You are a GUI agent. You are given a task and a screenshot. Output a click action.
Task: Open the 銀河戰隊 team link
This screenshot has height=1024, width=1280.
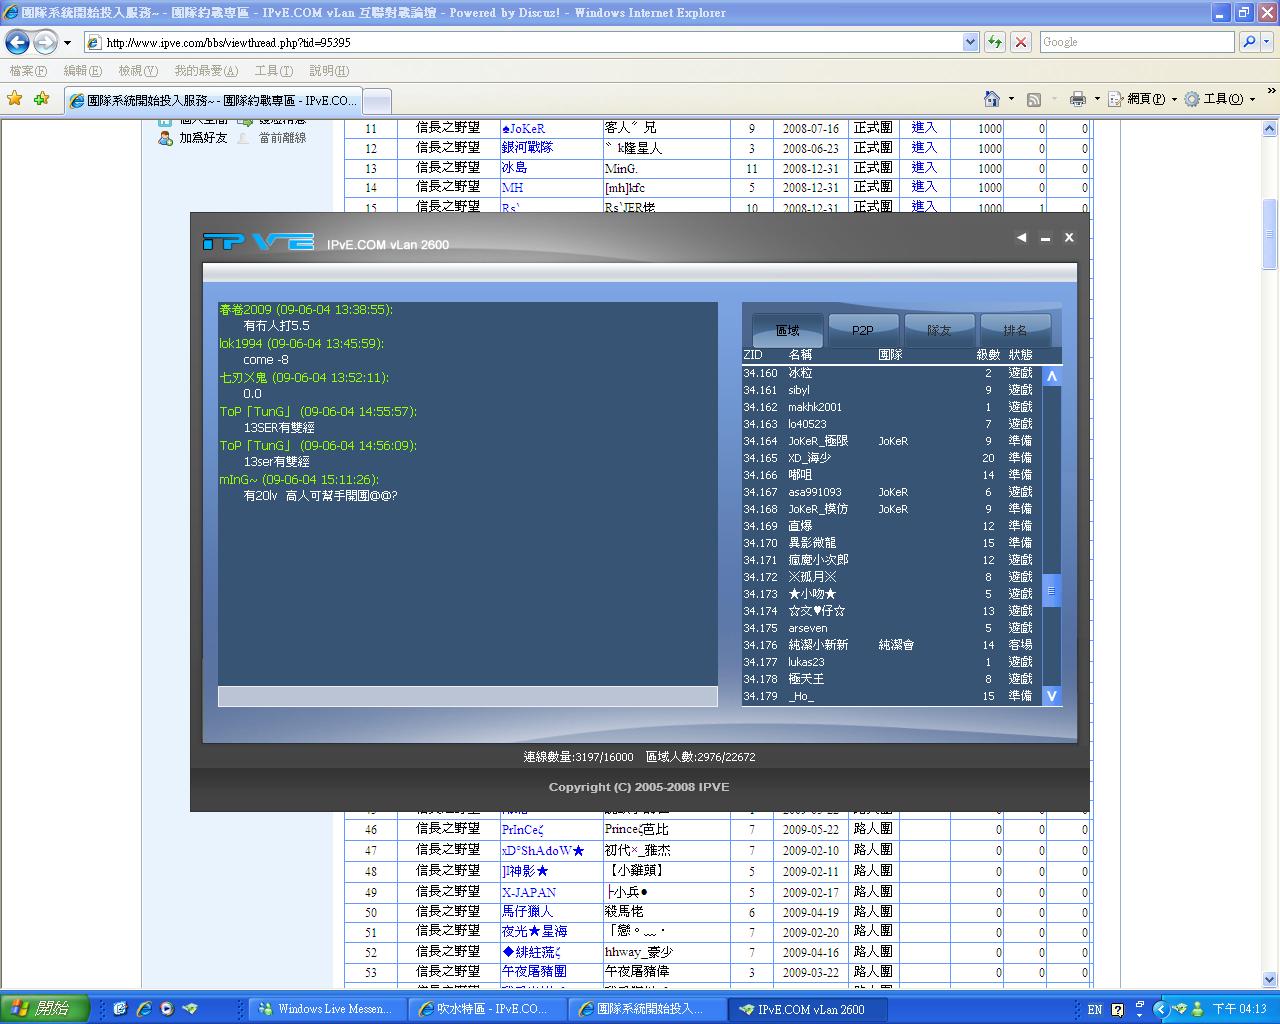tap(527, 148)
